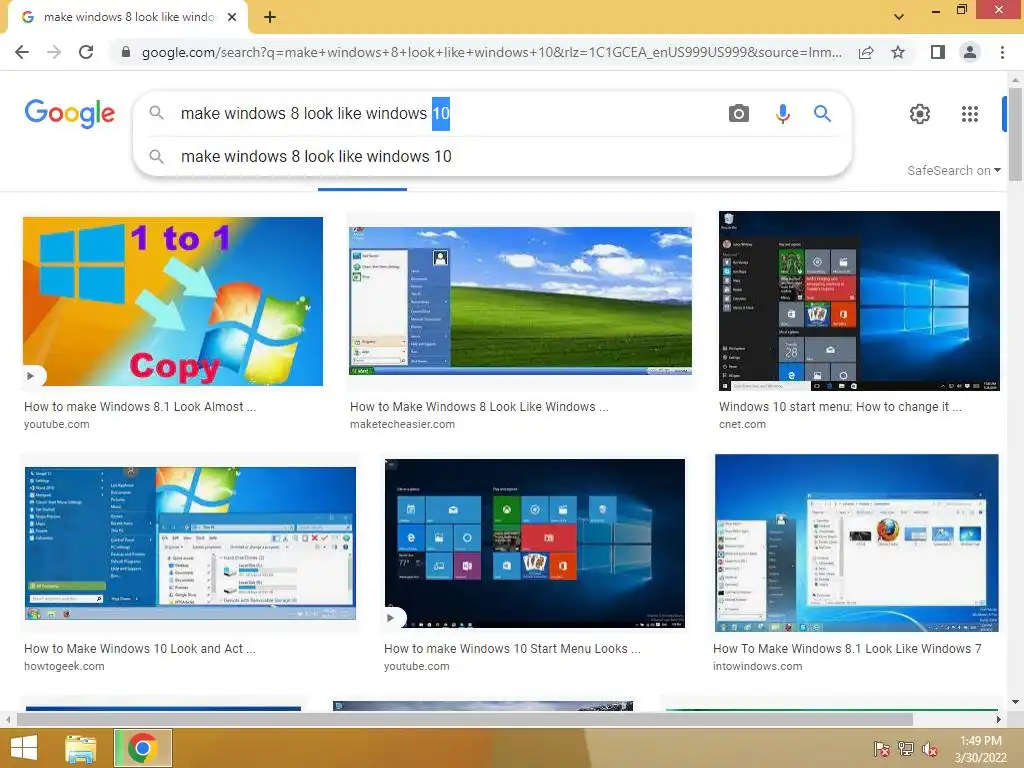Open the Windows Start button
The image size is (1024, 768).
tap(24, 748)
